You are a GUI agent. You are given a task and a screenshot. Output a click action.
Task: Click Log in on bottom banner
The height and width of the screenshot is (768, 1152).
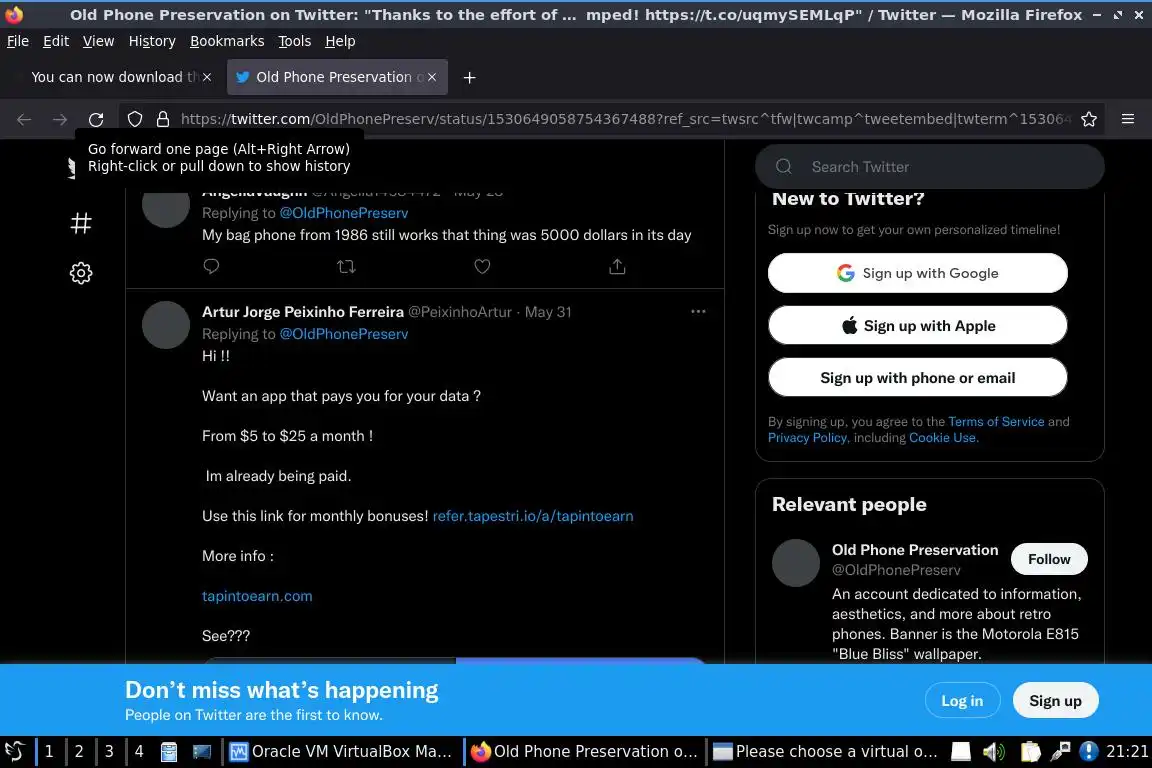coord(962,701)
